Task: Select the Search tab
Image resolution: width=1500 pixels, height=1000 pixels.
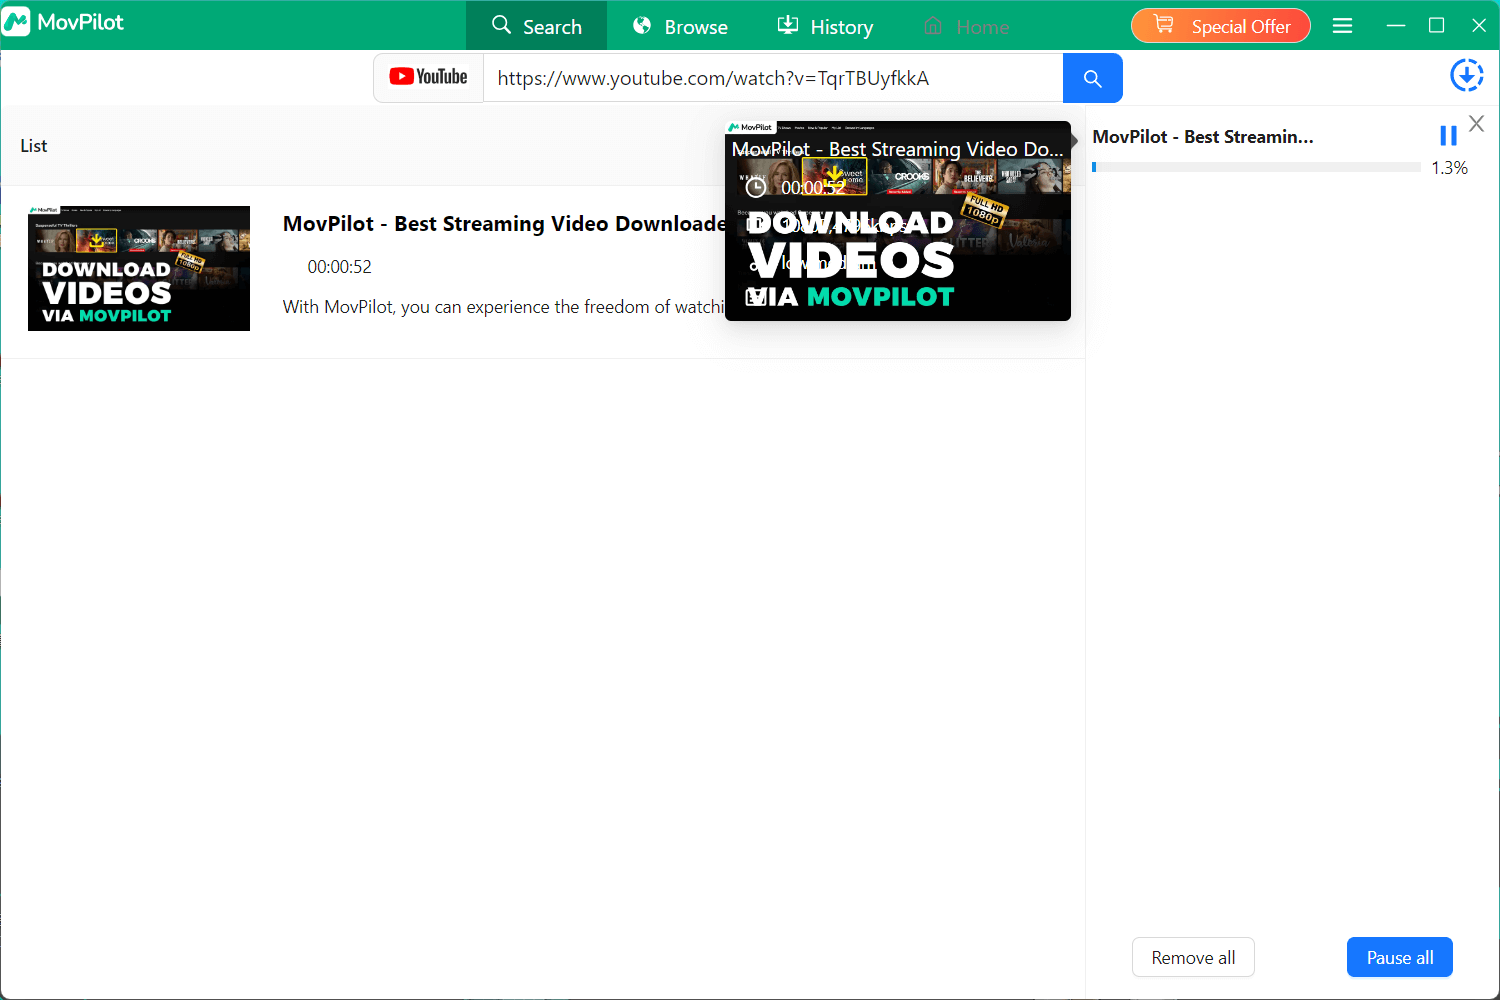Action: (x=536, y=26)
